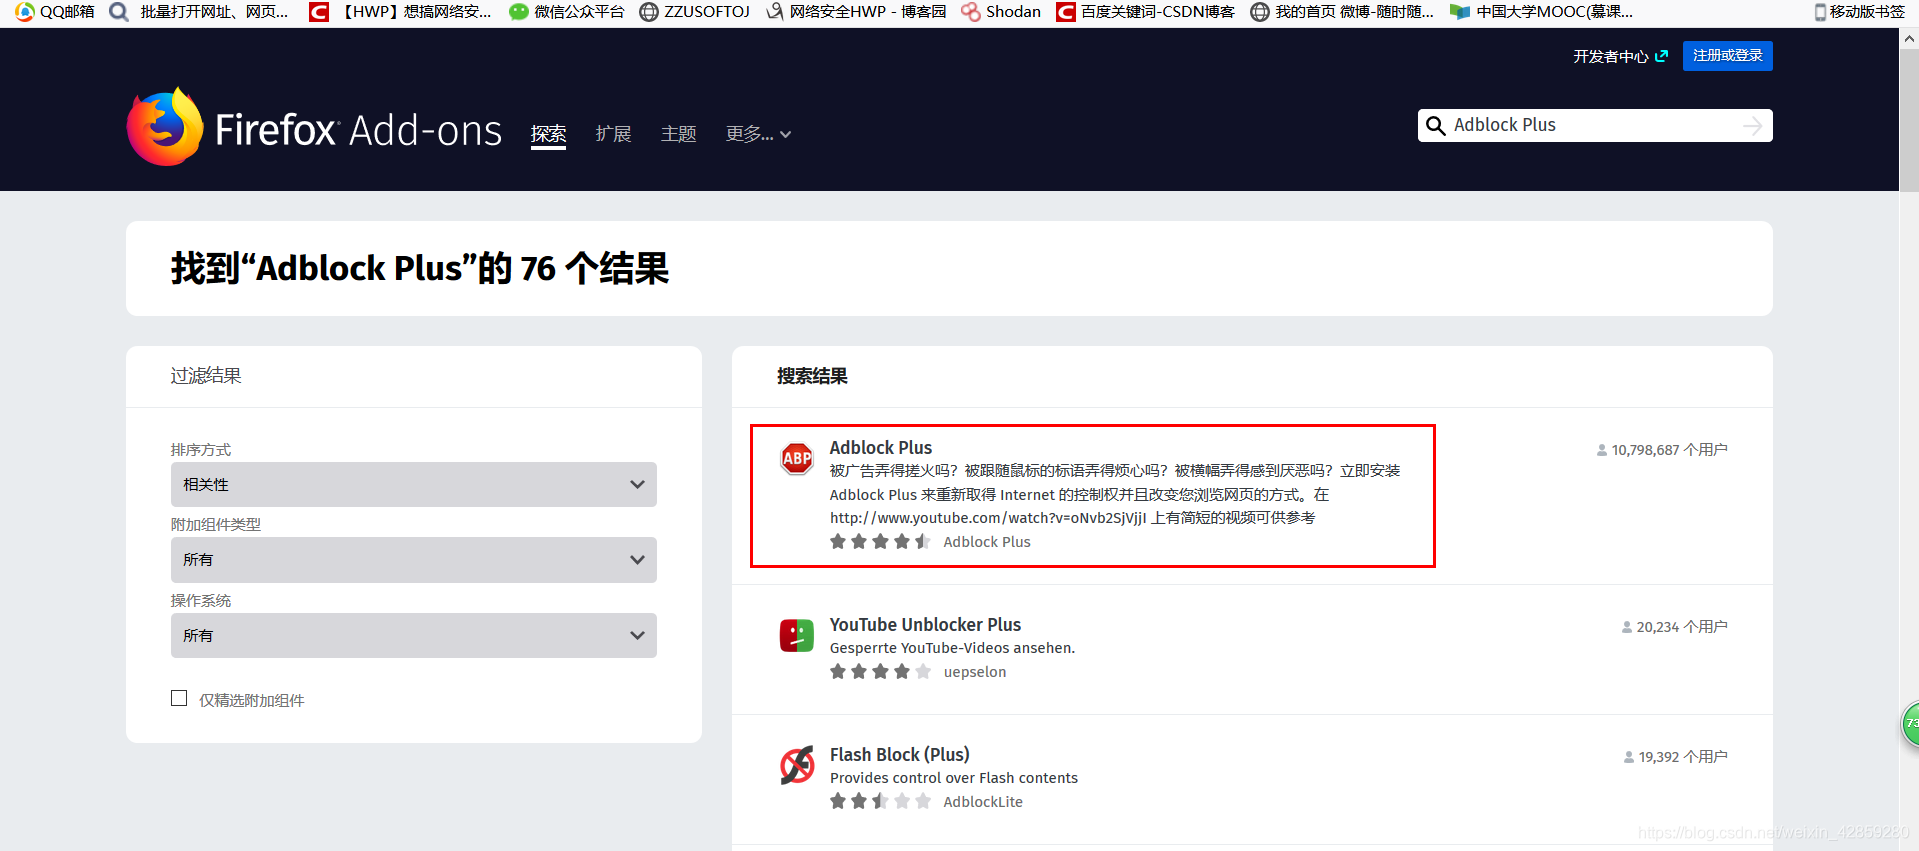
Task: Open the 批量打开网址 bookmark
Action: point(199,12)
